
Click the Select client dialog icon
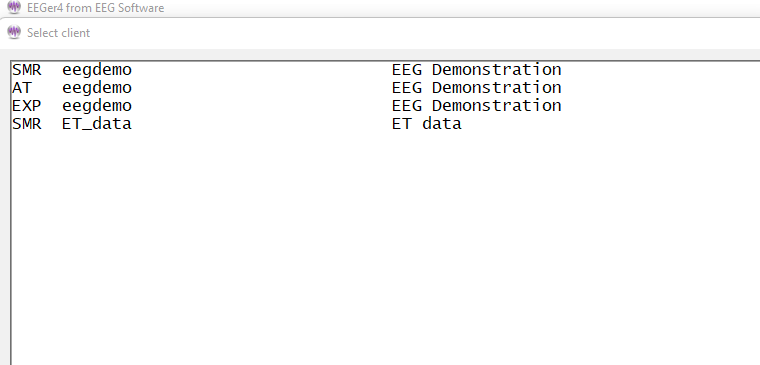[x=15, y=32]
